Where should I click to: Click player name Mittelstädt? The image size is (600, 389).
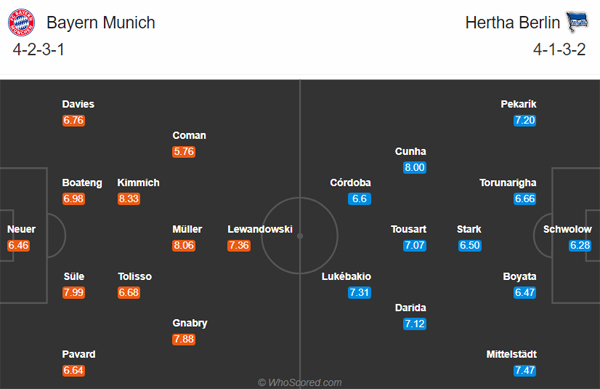(x=511, y=354)
